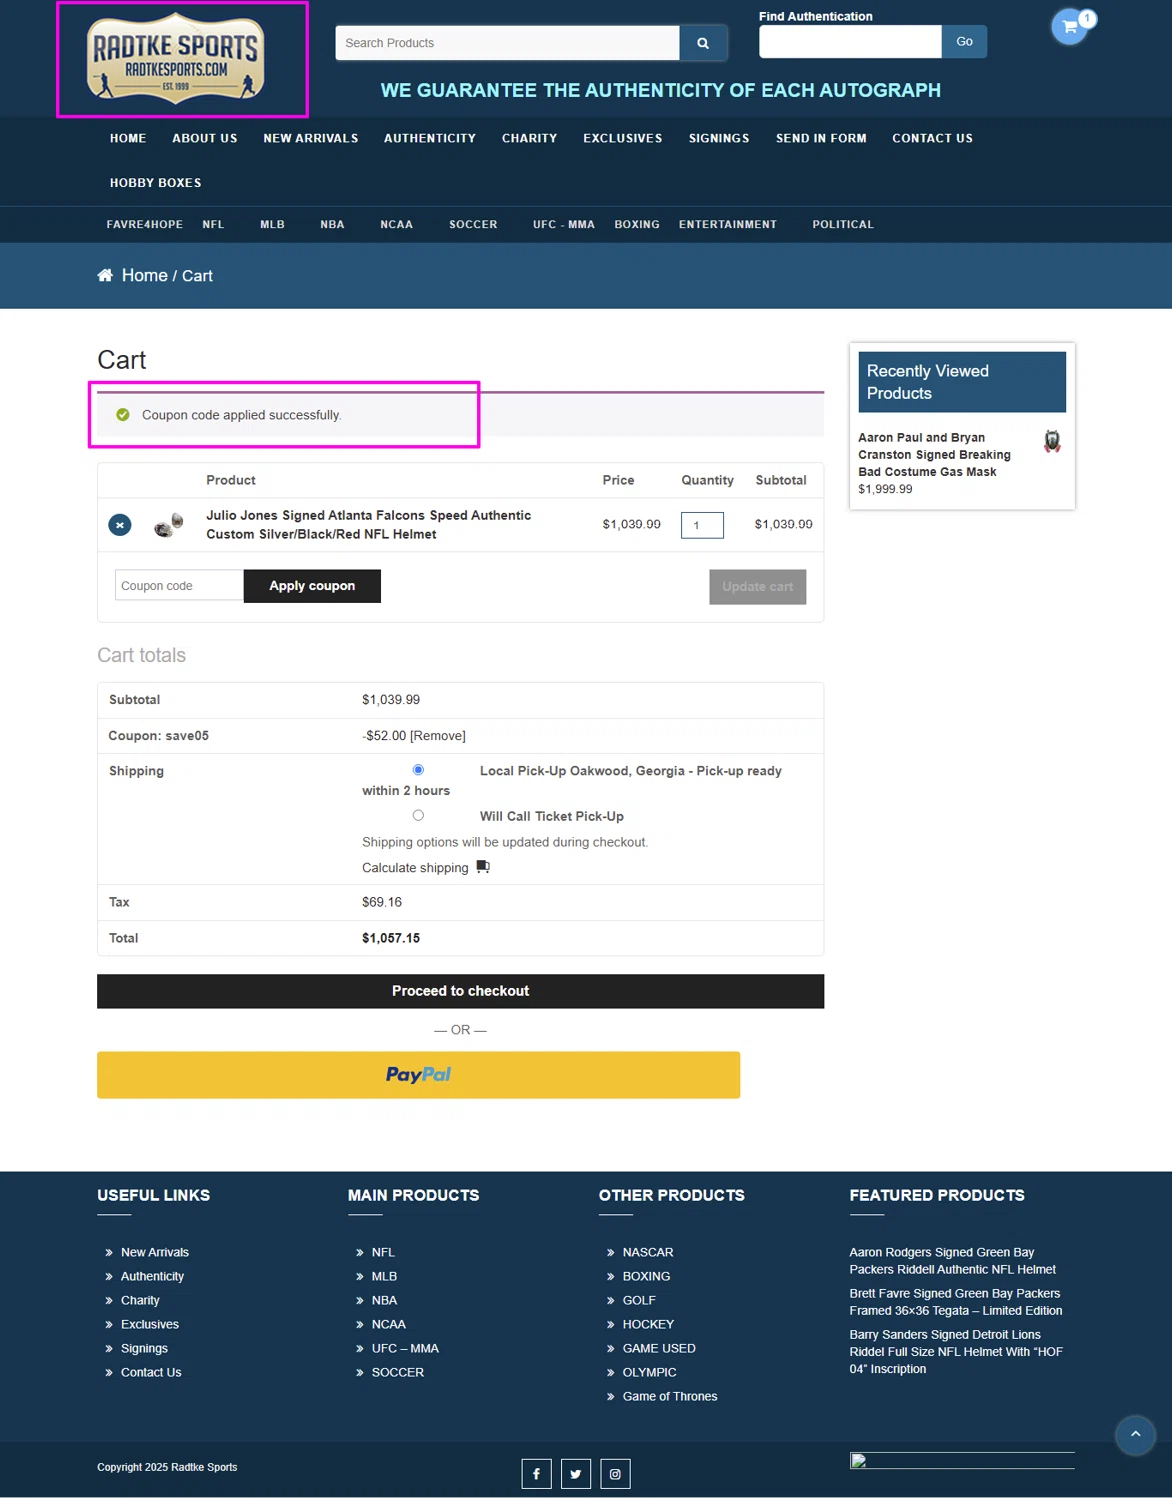The width and height of the screenshot is (1172, 1500).
Task: Focus the Coupon code field
Action: click(179, 586)
